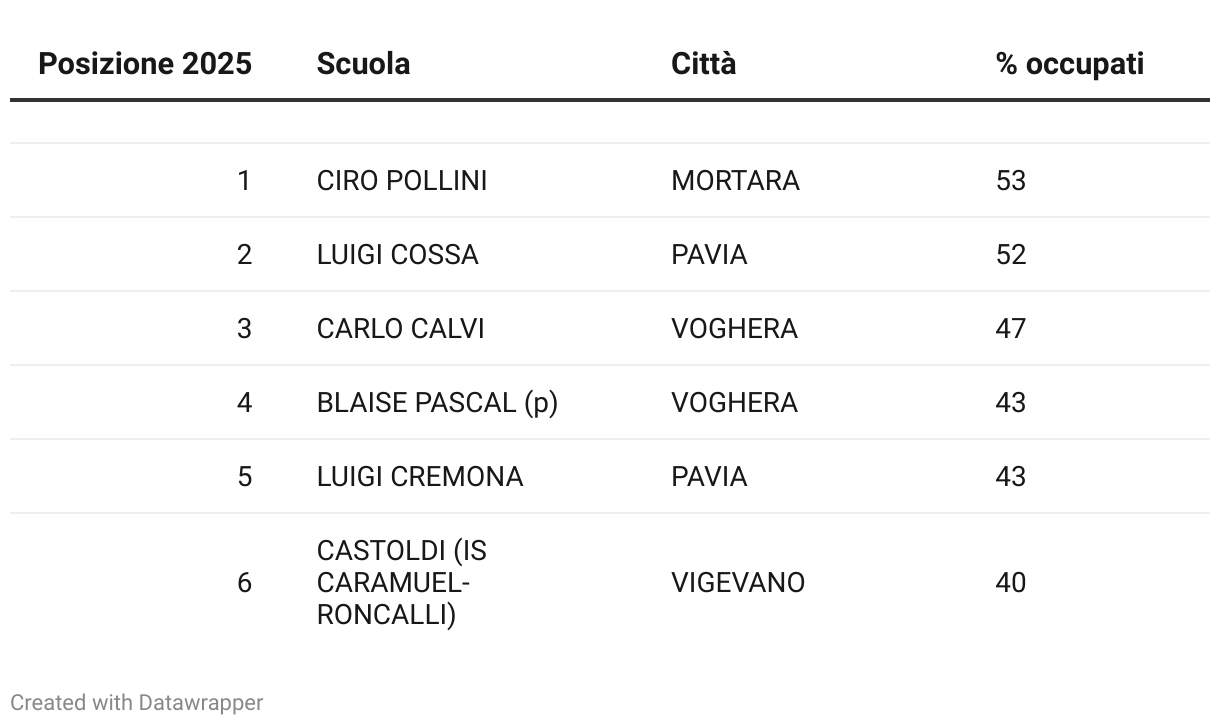
Task: Click the 47 percent occupati value
Action: (x=1011, y=329)
